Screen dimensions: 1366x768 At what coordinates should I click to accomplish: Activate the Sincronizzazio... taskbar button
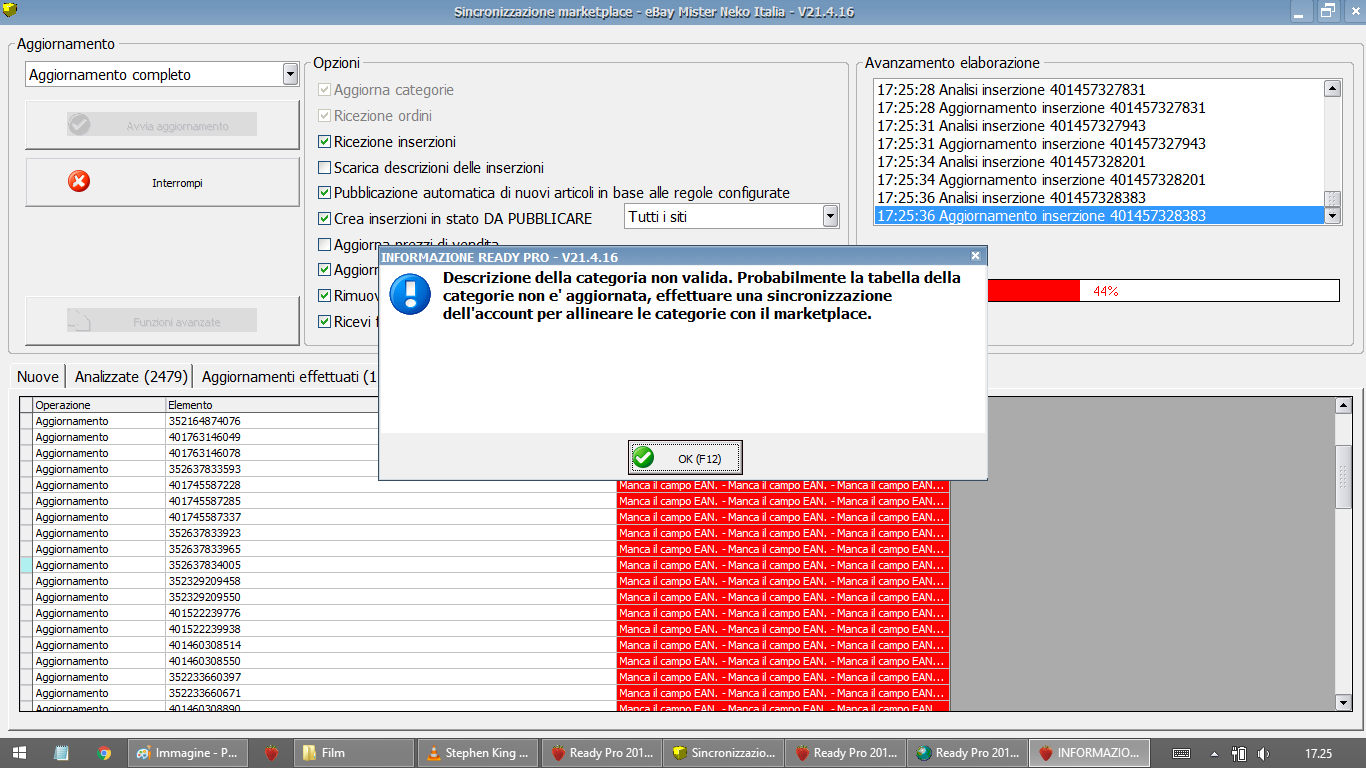(x=724, y=753)
